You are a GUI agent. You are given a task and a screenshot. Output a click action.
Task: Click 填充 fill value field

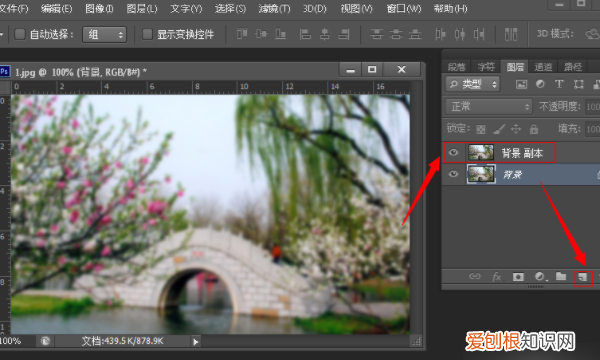[x=593, y=129]
